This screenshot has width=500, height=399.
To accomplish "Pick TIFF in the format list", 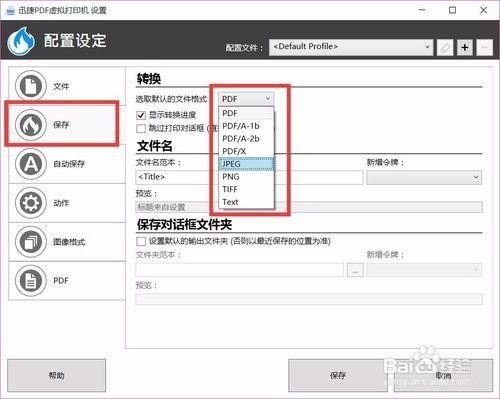I will (x=246, y=189).
